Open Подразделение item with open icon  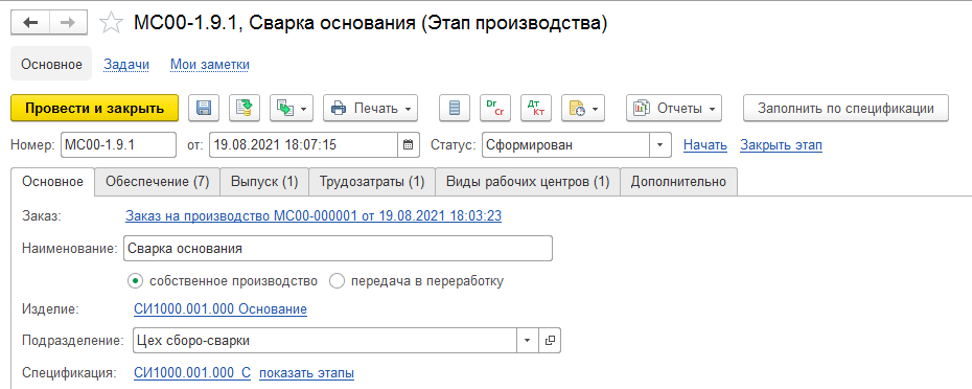tap(550, 340)
